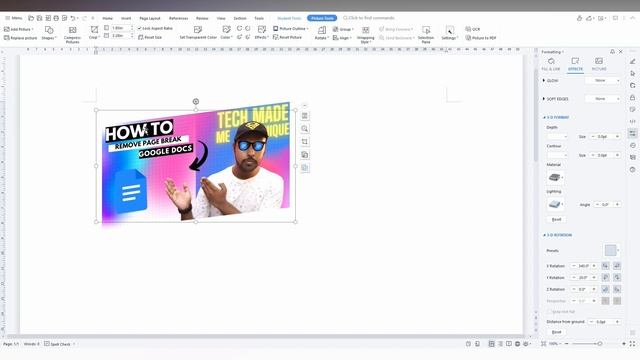The width and height of the screenshot is (640, 360).
Task: Toggle Lock Aspect Ratio checkbox
Action: 155,29
